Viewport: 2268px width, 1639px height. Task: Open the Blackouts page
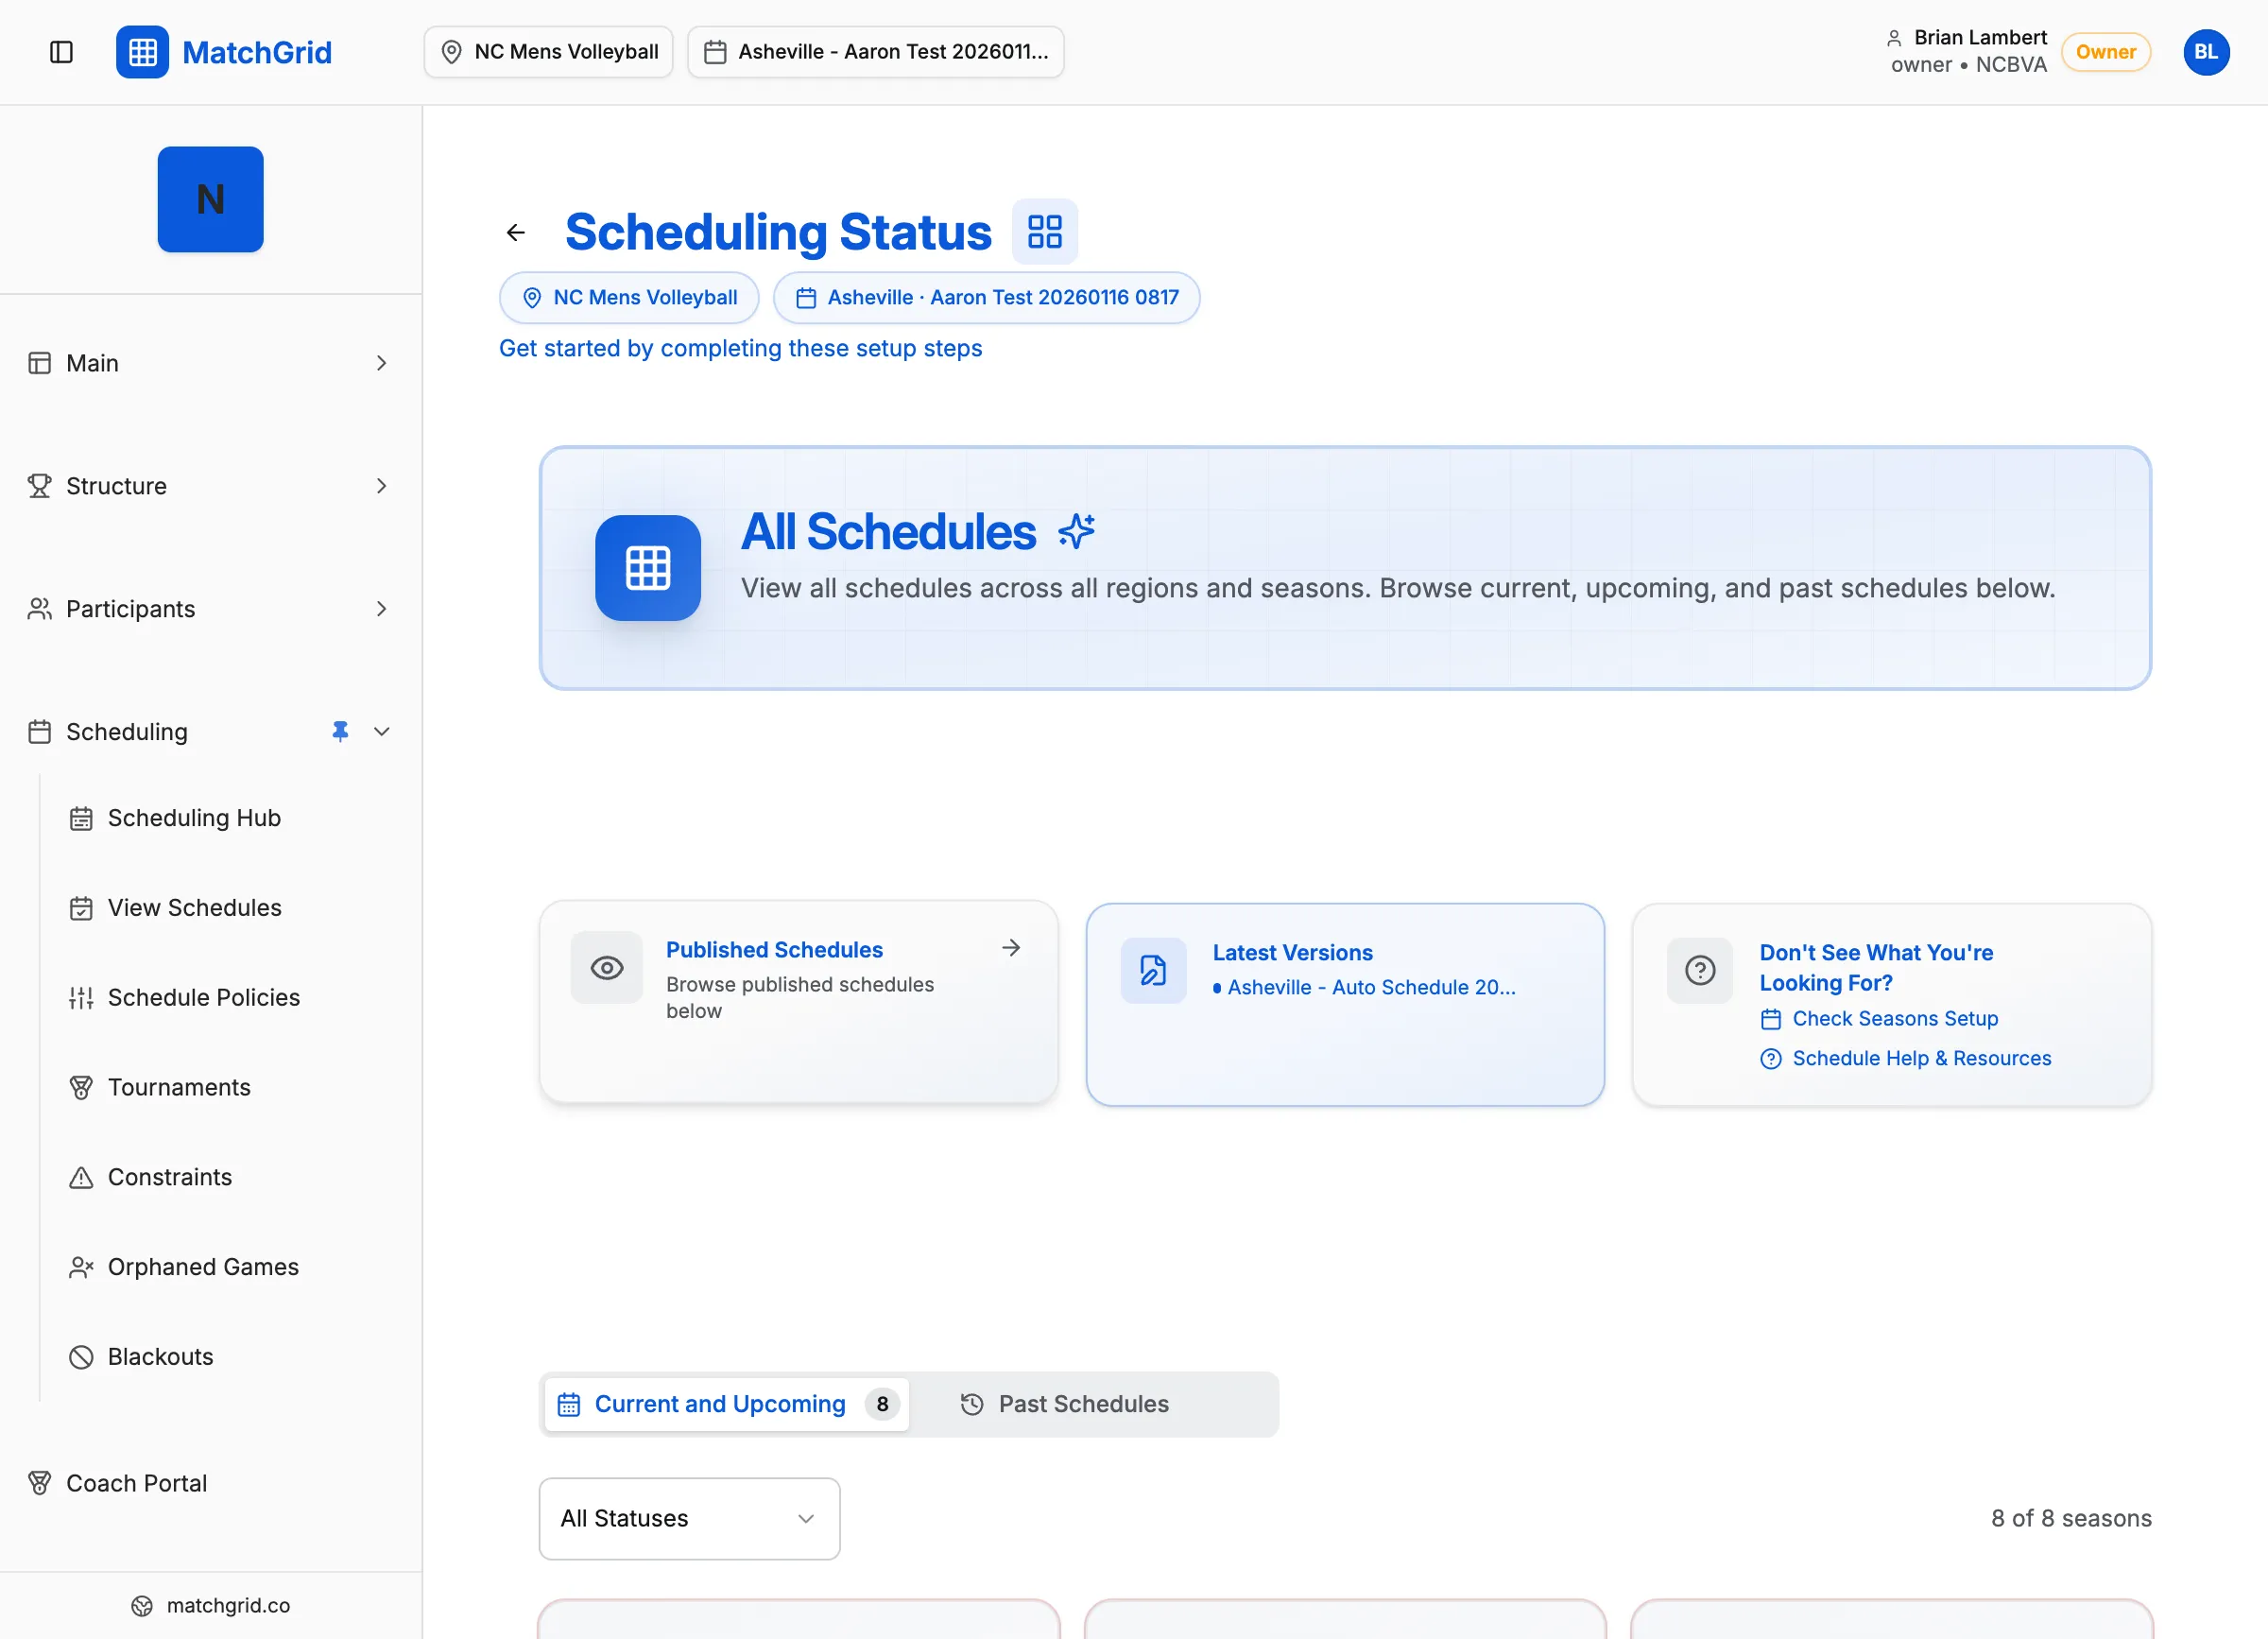coord(160,1356)
